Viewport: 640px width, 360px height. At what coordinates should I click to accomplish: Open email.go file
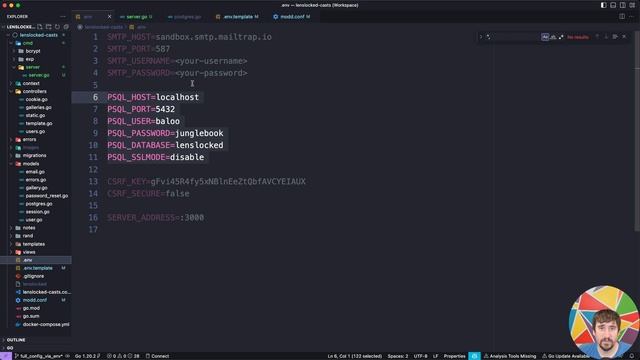coord(36,172)
